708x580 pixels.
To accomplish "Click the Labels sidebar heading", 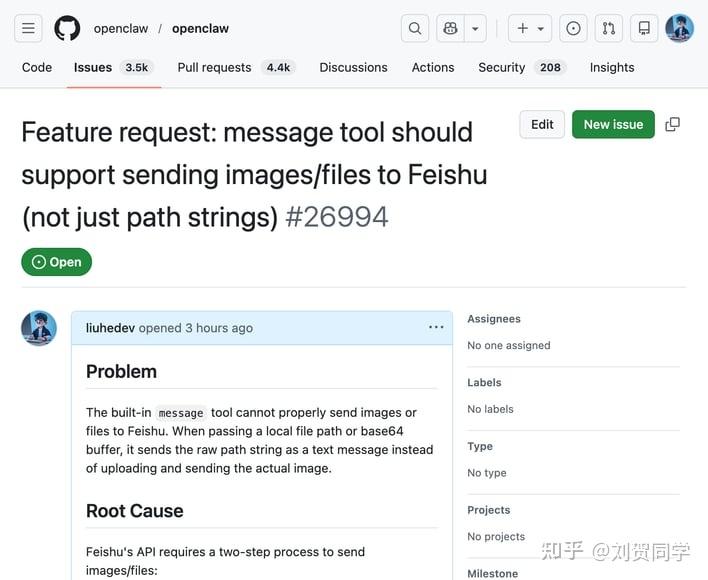I will pos(484,382).
